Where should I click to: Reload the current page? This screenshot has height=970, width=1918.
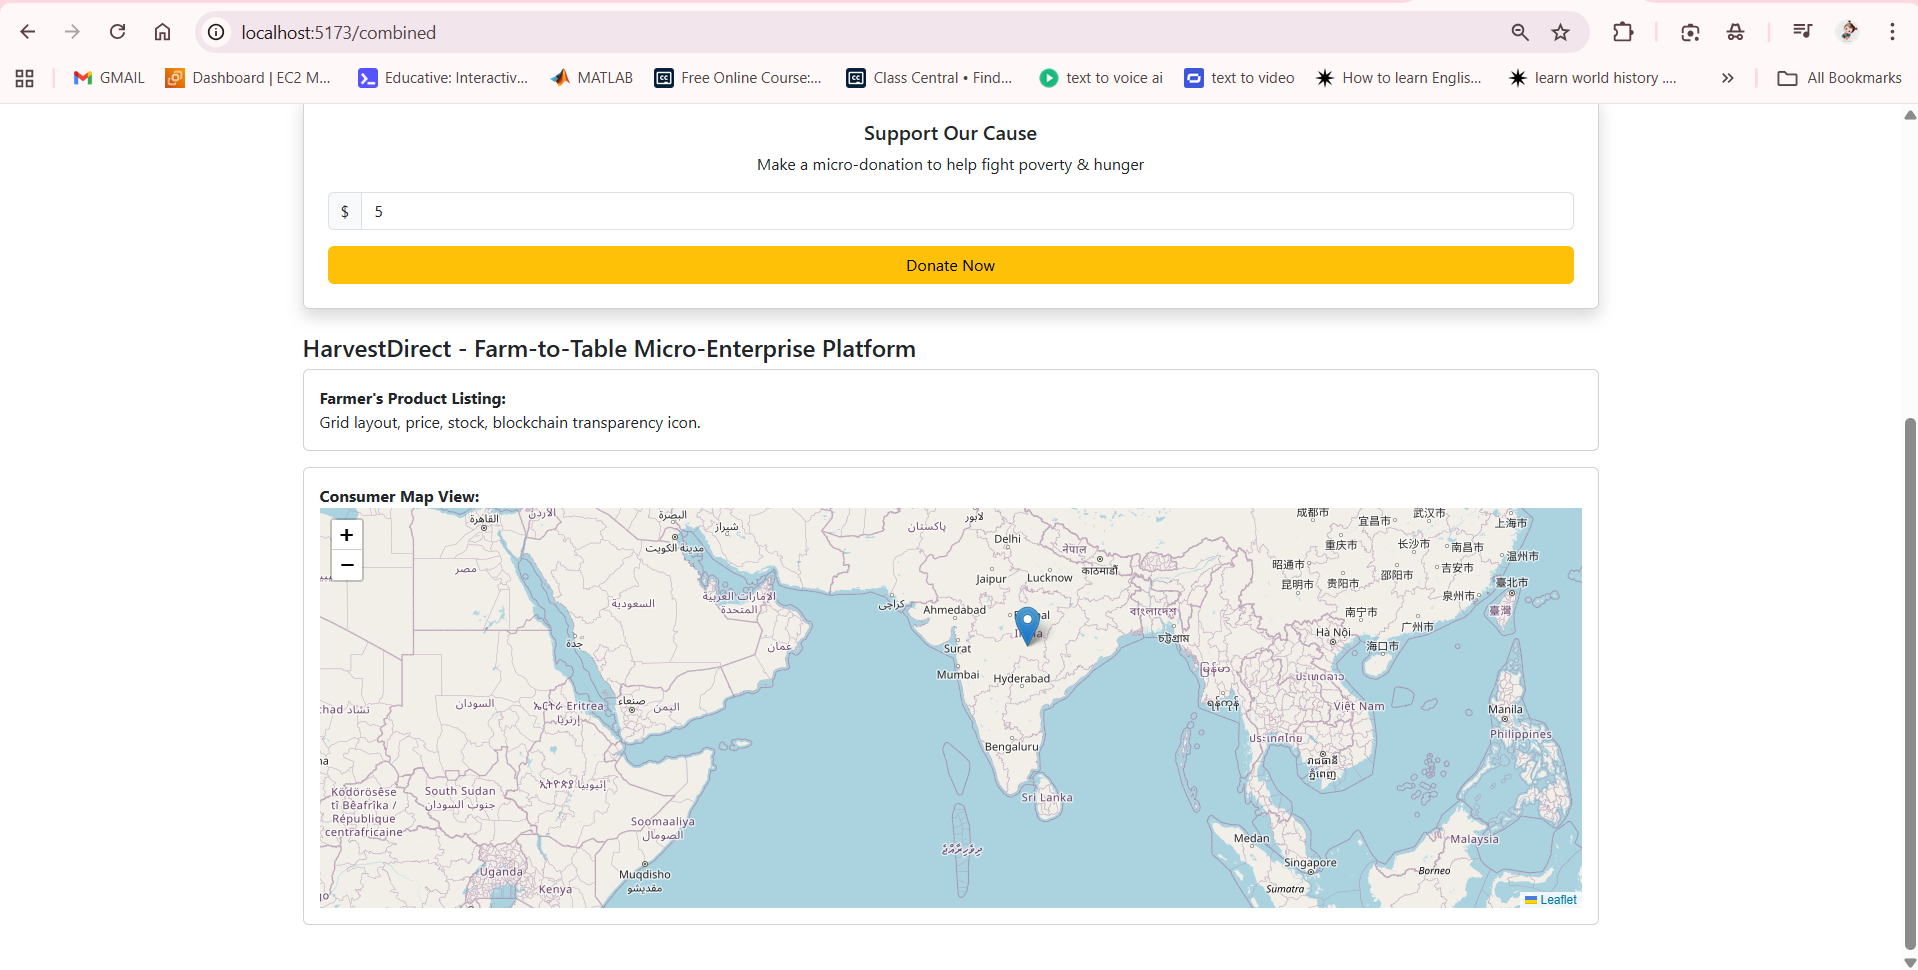pos(117,32)
